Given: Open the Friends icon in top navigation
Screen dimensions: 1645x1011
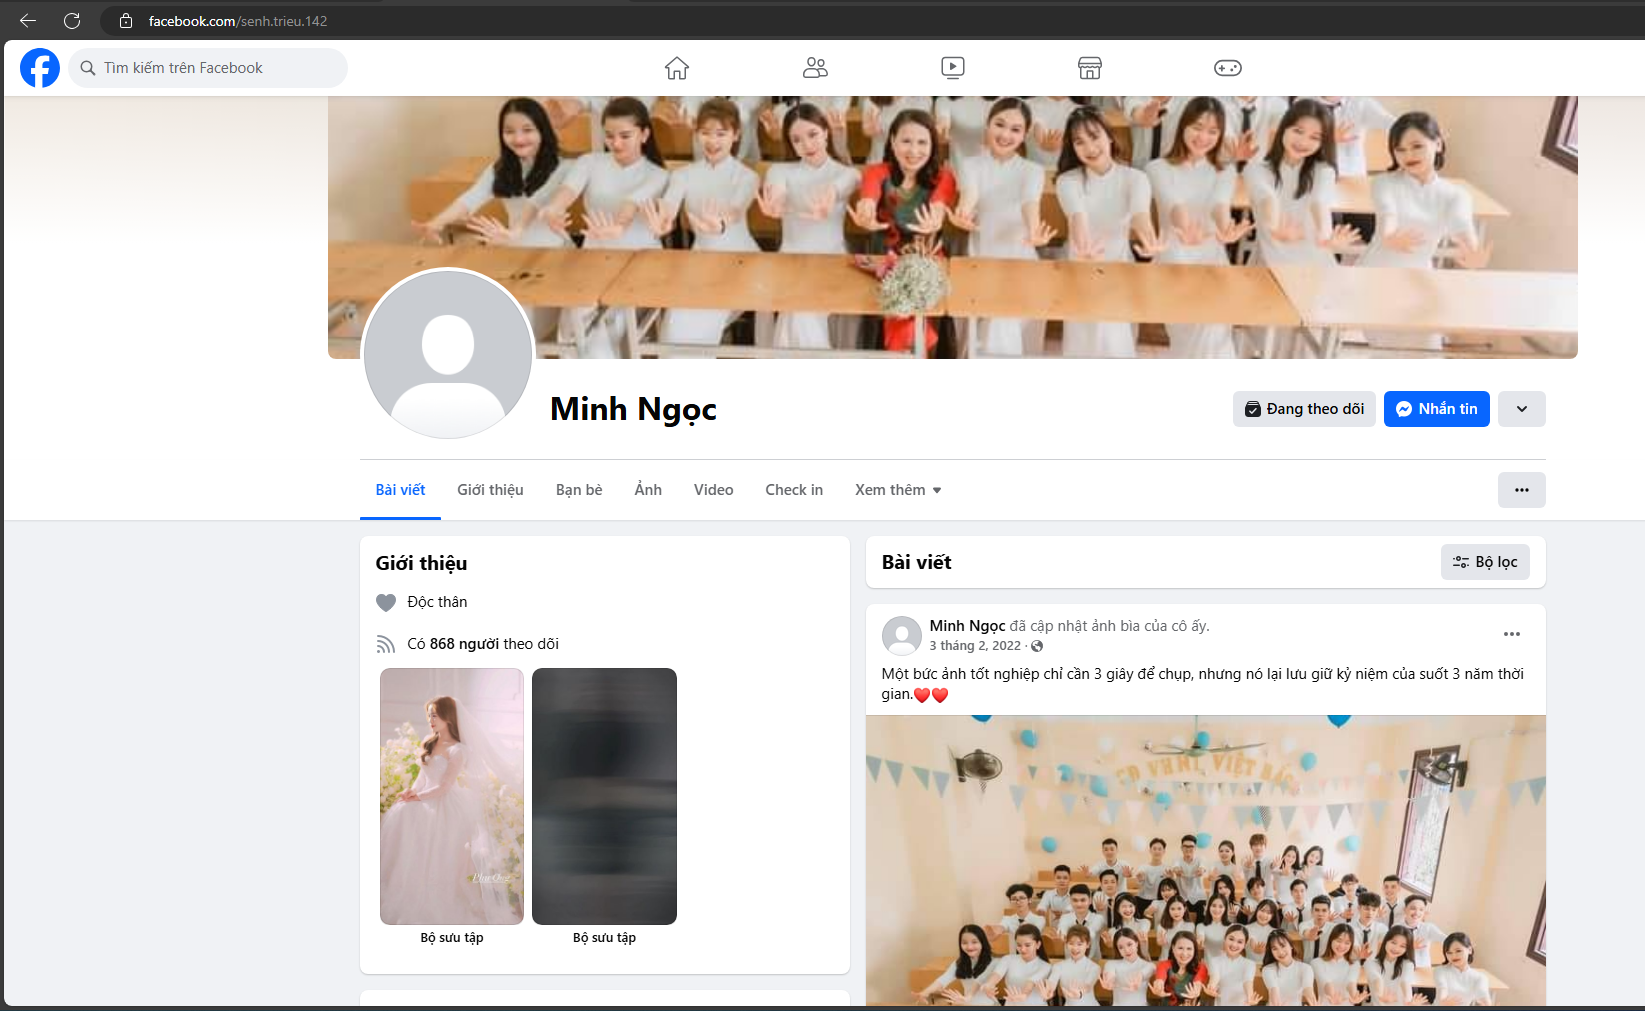Looking at the screenshot, I should point(815,68).
